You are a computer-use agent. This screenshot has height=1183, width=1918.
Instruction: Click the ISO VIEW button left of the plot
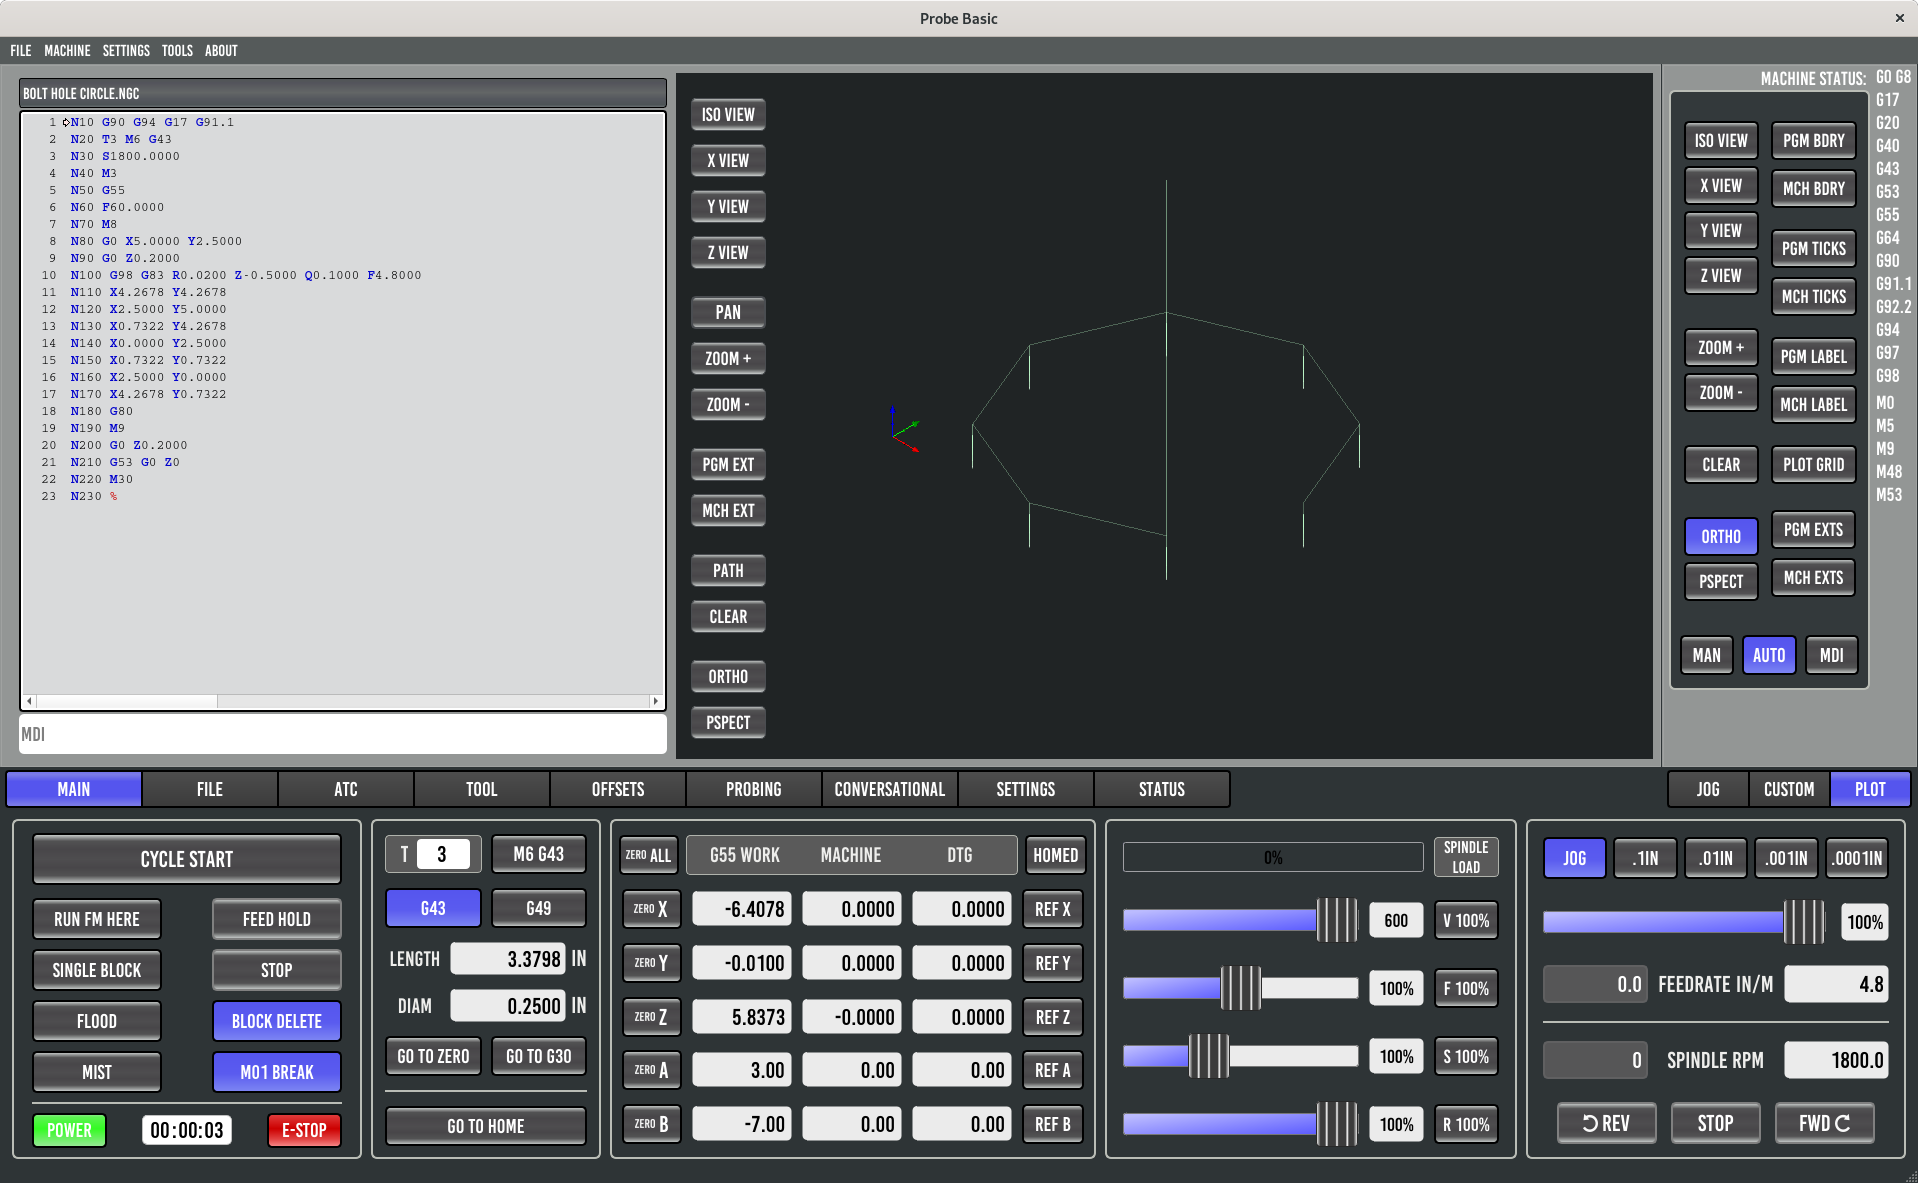728,115
